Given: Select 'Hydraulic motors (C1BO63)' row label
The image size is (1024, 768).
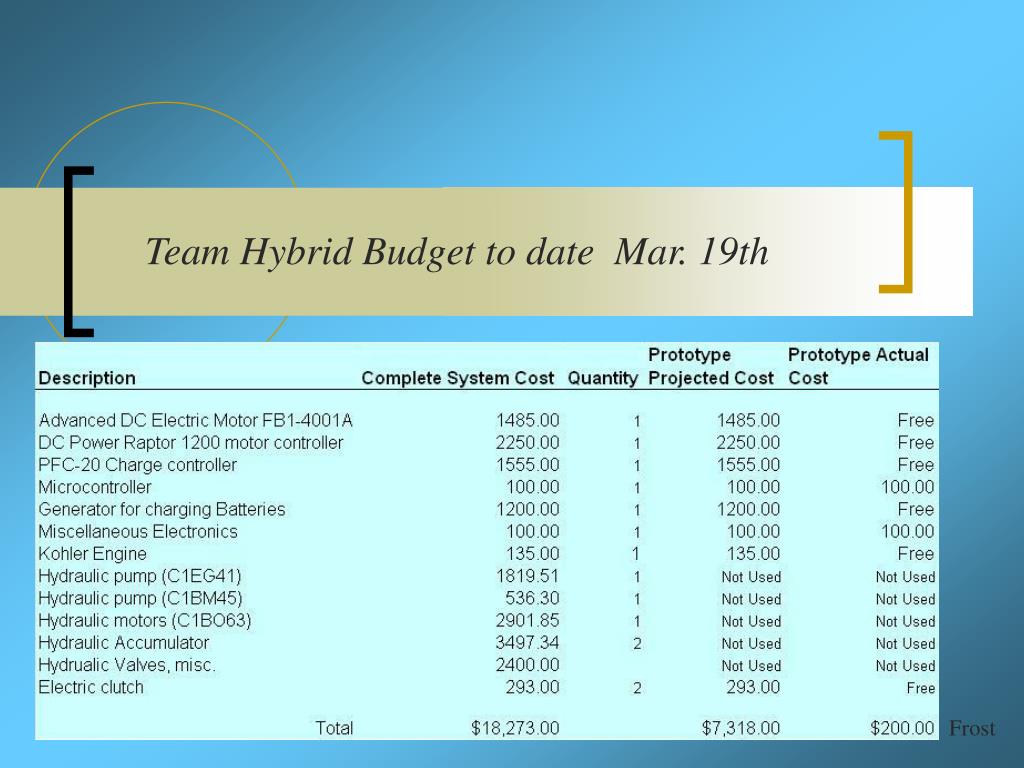Looking at the screenshot, I should pyautogui.click(x=145, y=620).
